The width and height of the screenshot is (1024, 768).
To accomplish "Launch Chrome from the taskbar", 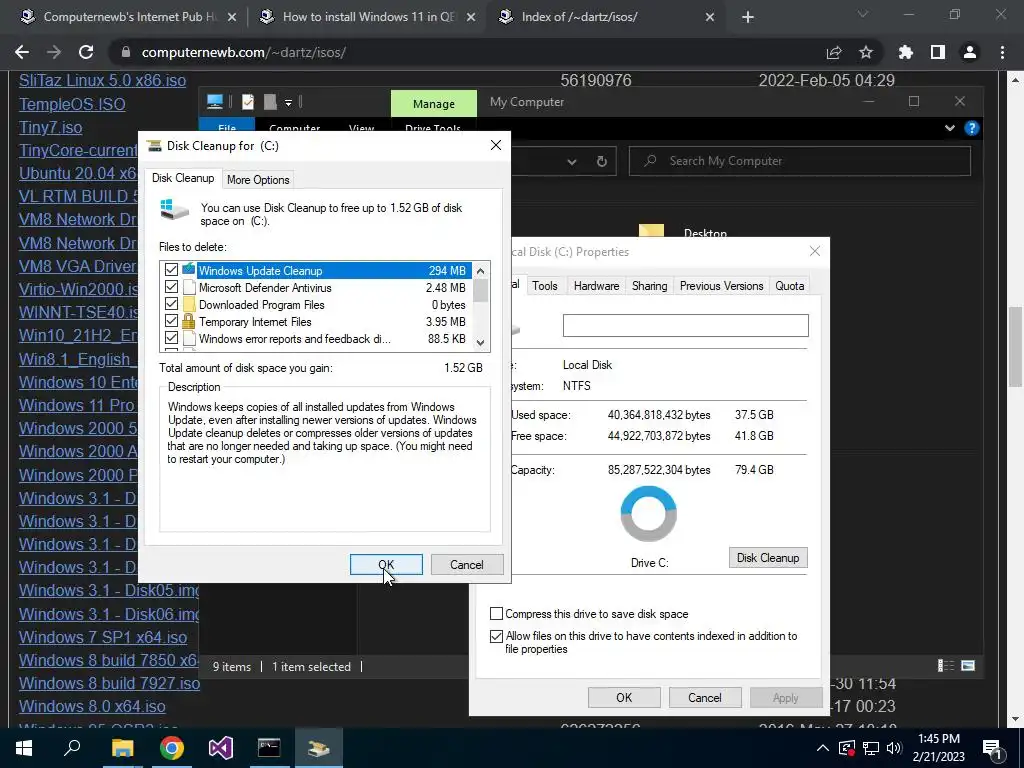I will (171, 748).
